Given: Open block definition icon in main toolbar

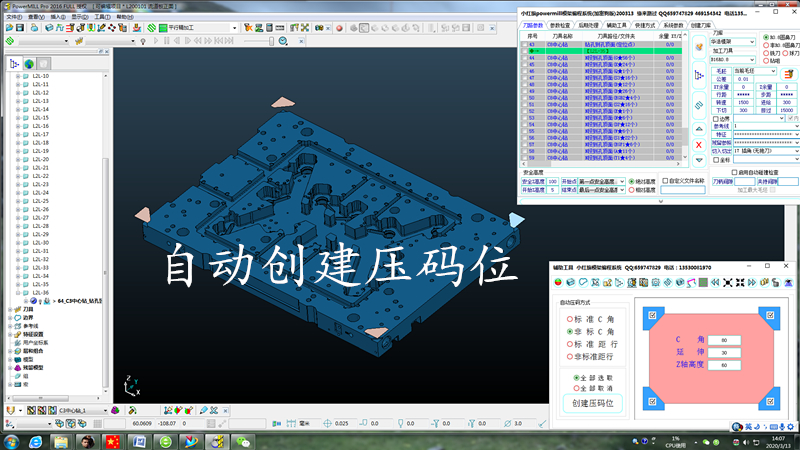Looking at the screenshot, I should tap(49, 28).
